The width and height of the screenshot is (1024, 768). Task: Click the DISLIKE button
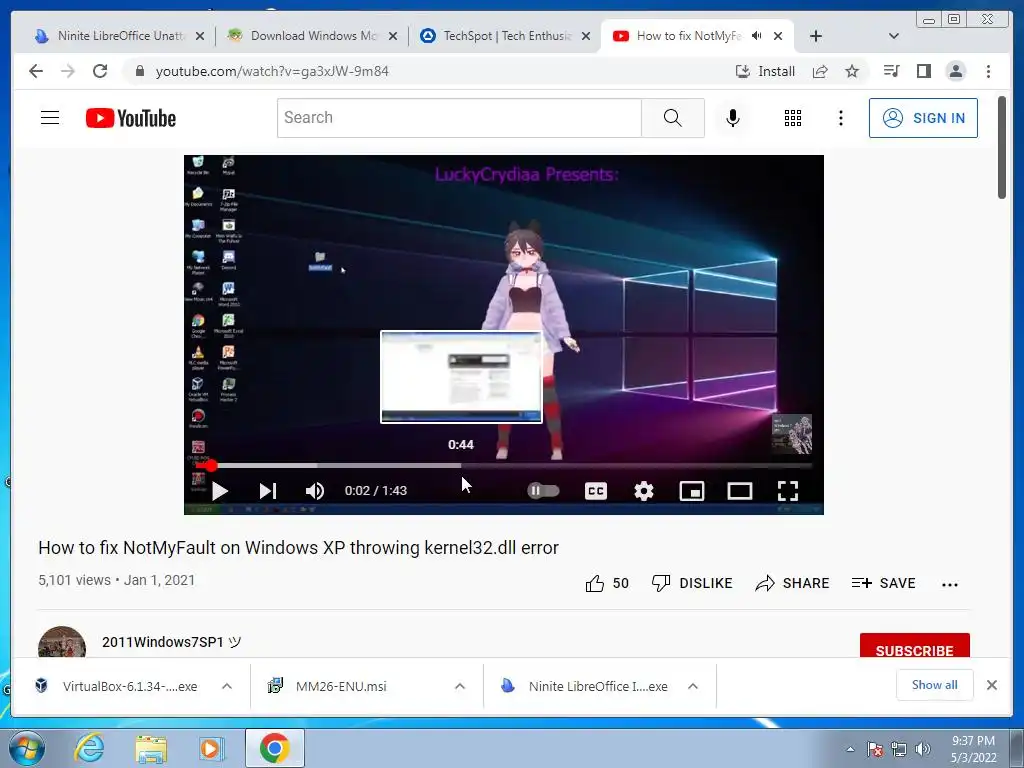(692, 583)
